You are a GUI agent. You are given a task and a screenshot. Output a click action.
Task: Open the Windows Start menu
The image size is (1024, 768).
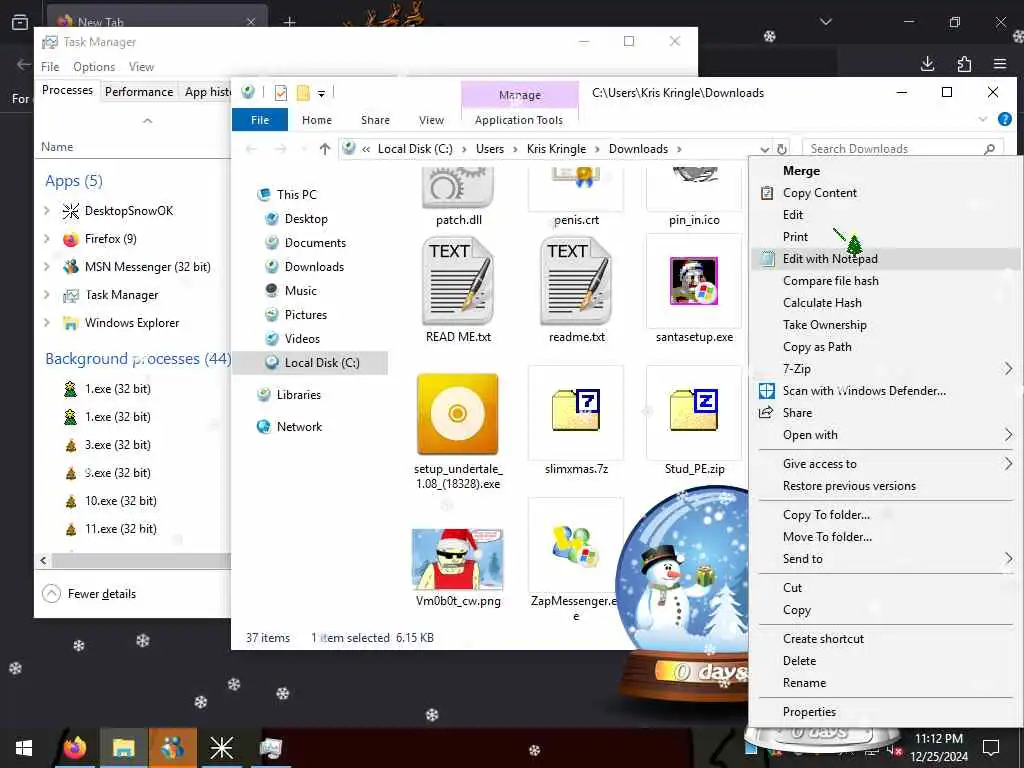(x=24, y=748)
